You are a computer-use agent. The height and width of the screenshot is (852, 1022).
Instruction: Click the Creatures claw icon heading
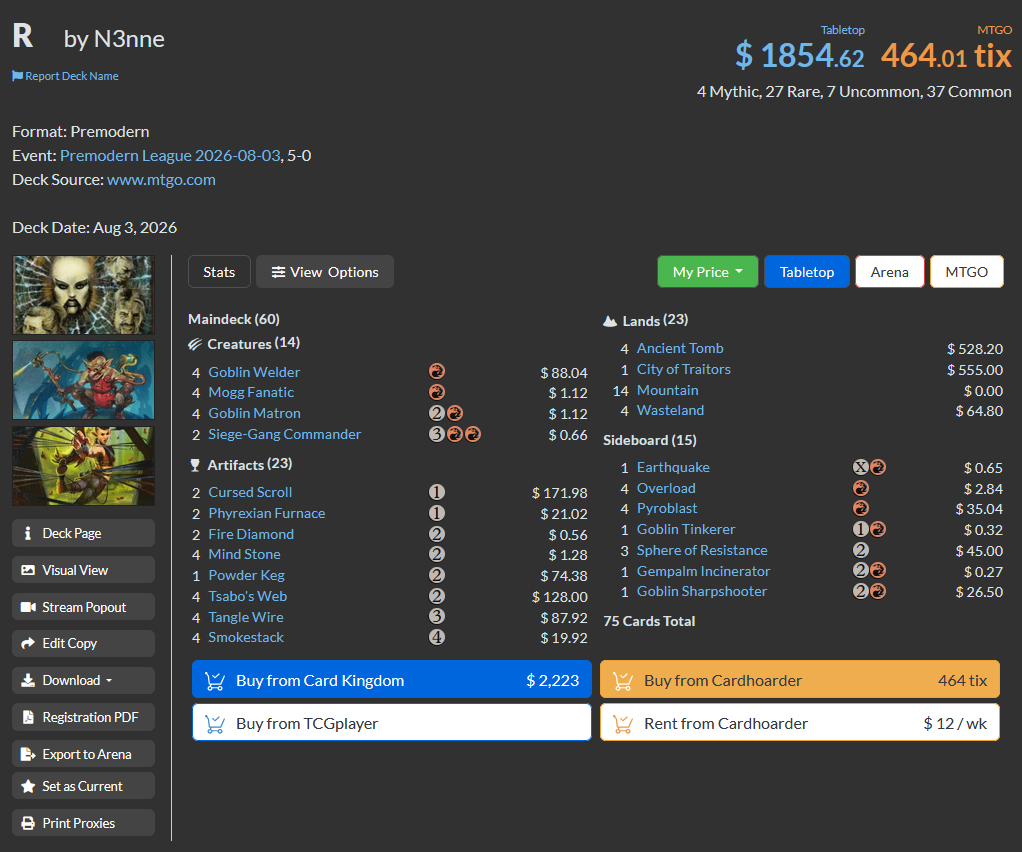[195, 344]
